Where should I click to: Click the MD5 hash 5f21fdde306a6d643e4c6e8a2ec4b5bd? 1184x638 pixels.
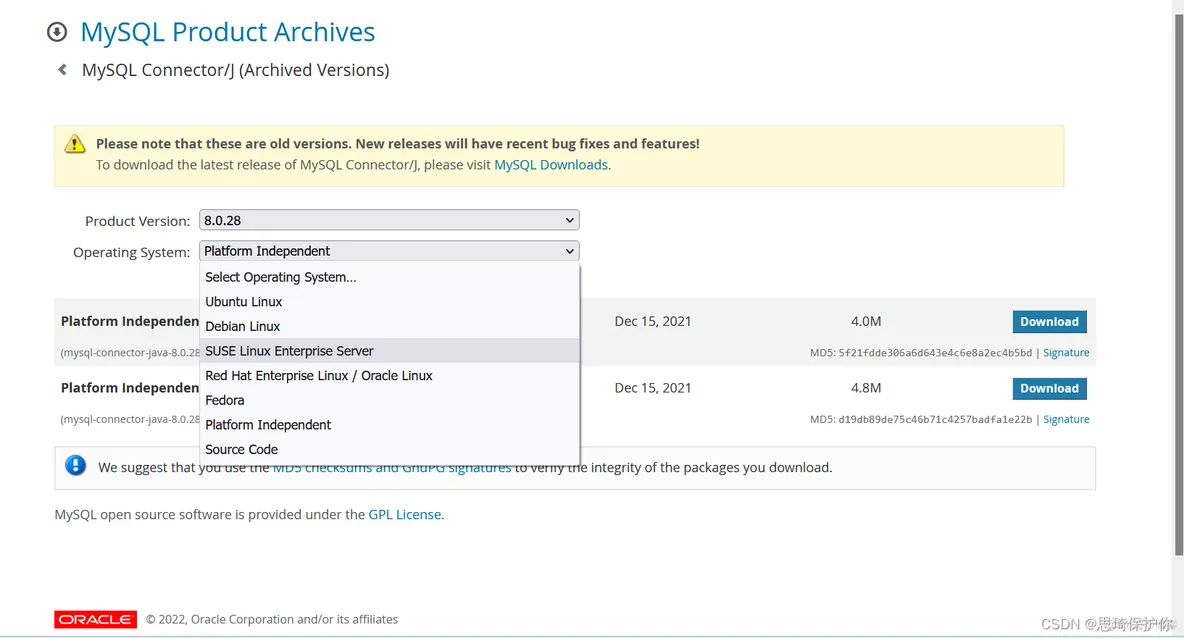click(935, 353)
